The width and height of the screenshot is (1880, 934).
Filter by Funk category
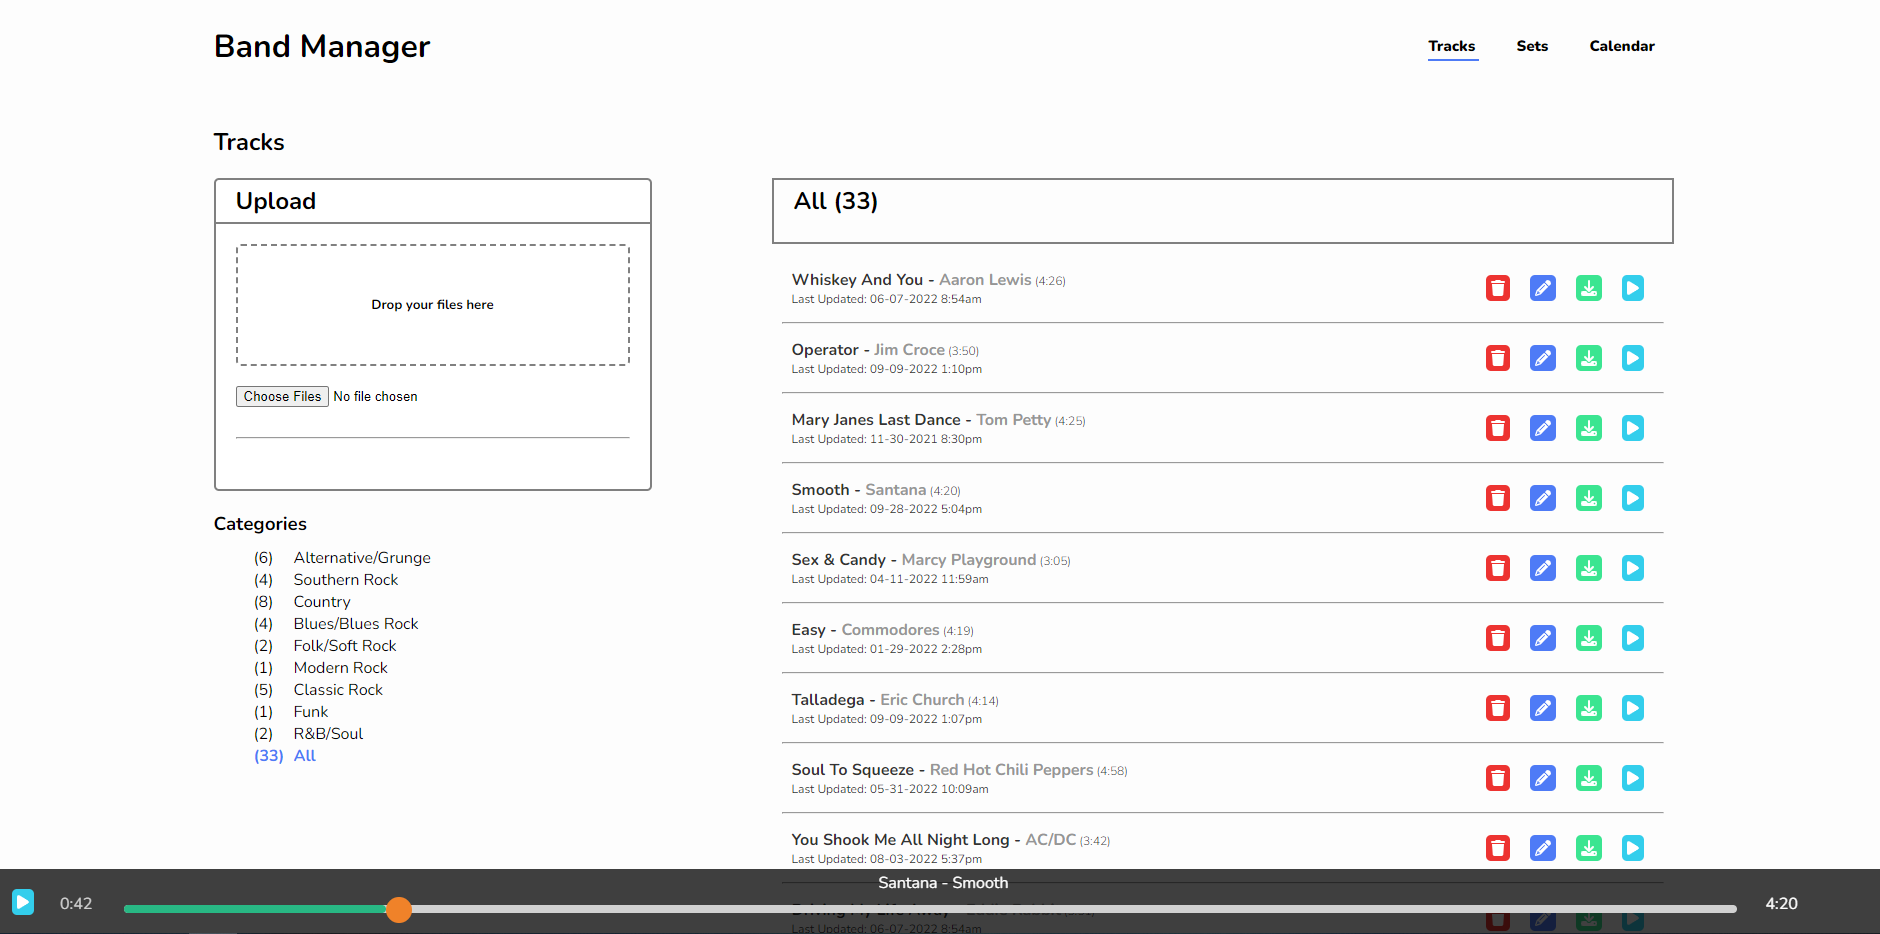click(311, 712)
